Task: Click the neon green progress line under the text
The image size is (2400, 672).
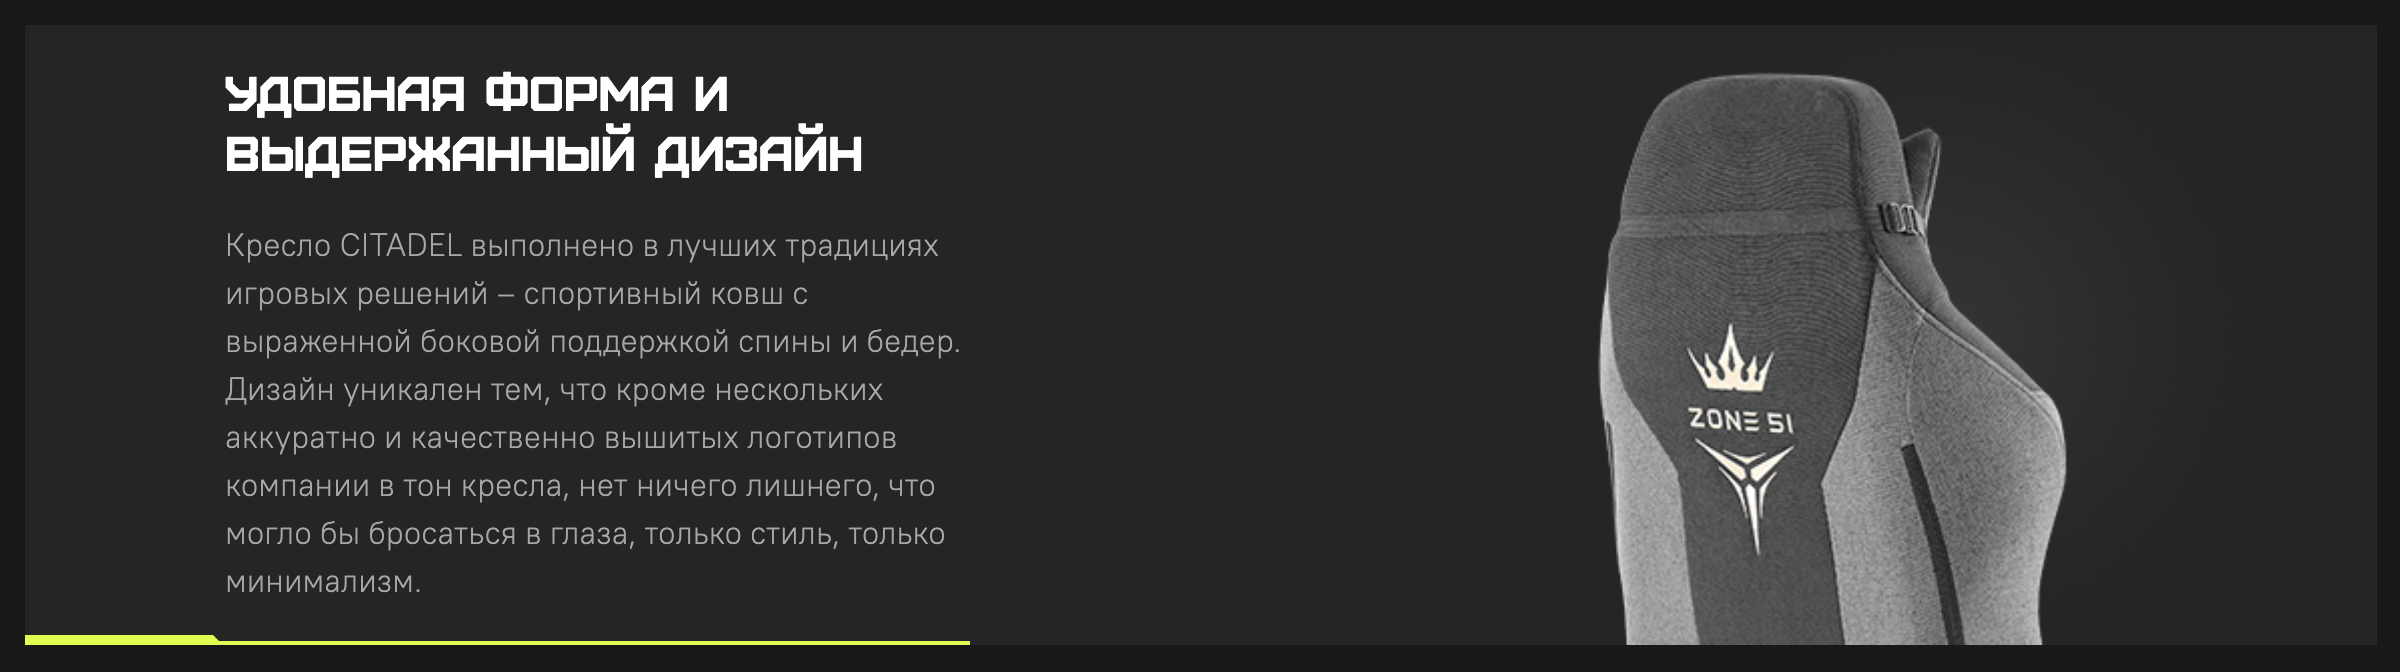Action: pos(594,642)
